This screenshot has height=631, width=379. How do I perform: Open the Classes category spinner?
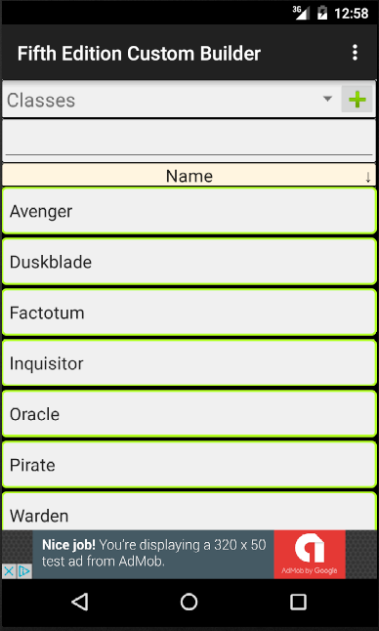171,99
